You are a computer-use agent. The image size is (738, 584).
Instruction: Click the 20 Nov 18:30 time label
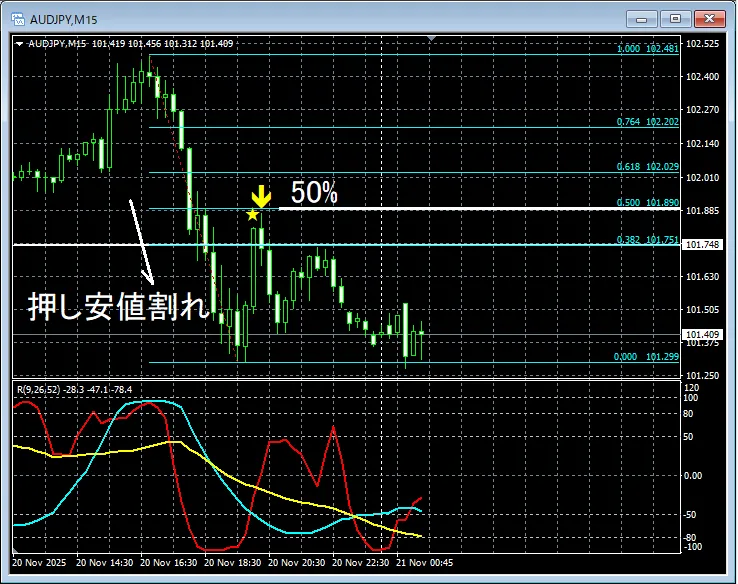pos(233,563)
